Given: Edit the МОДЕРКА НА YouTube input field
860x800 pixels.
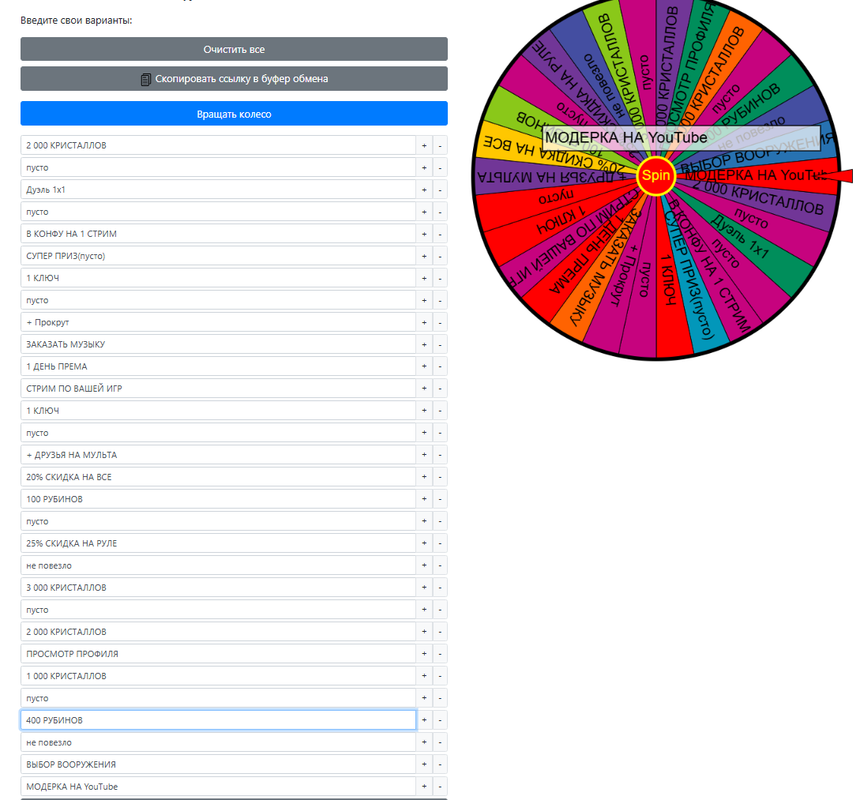Looking at the screenshot, I should click(218, 786).
